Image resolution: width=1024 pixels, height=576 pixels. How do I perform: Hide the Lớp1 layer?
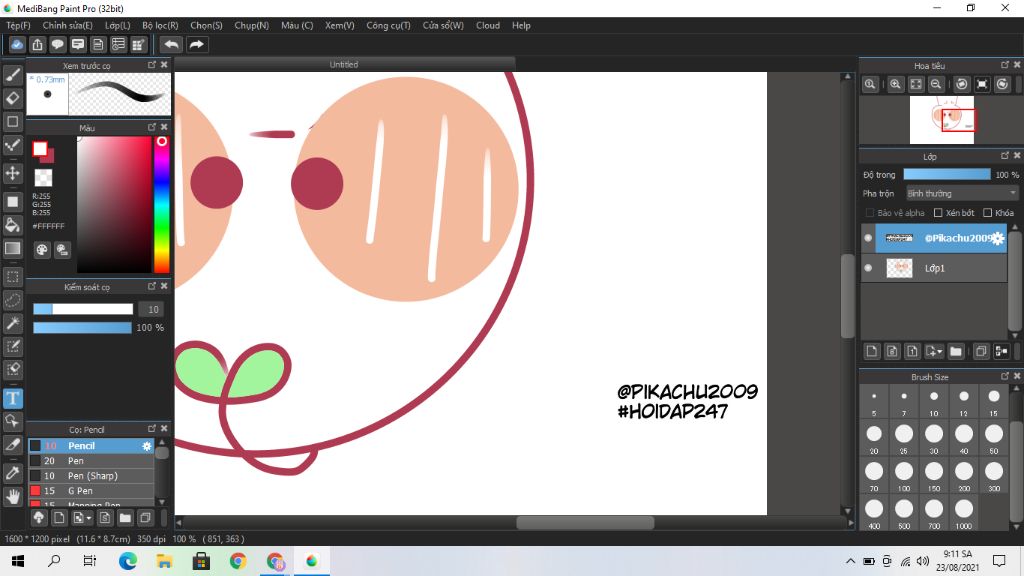pos(868,268)
